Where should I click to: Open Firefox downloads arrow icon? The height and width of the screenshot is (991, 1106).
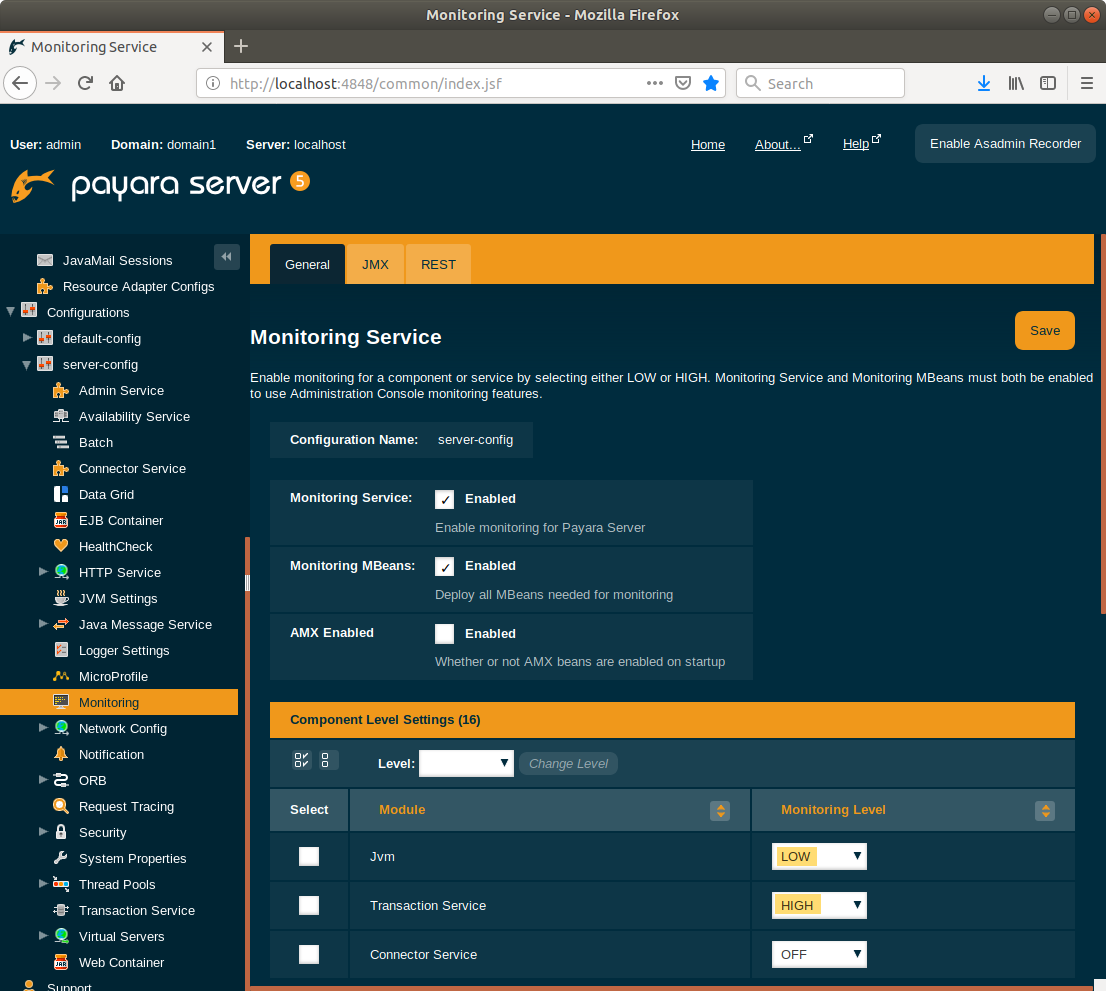984,84
